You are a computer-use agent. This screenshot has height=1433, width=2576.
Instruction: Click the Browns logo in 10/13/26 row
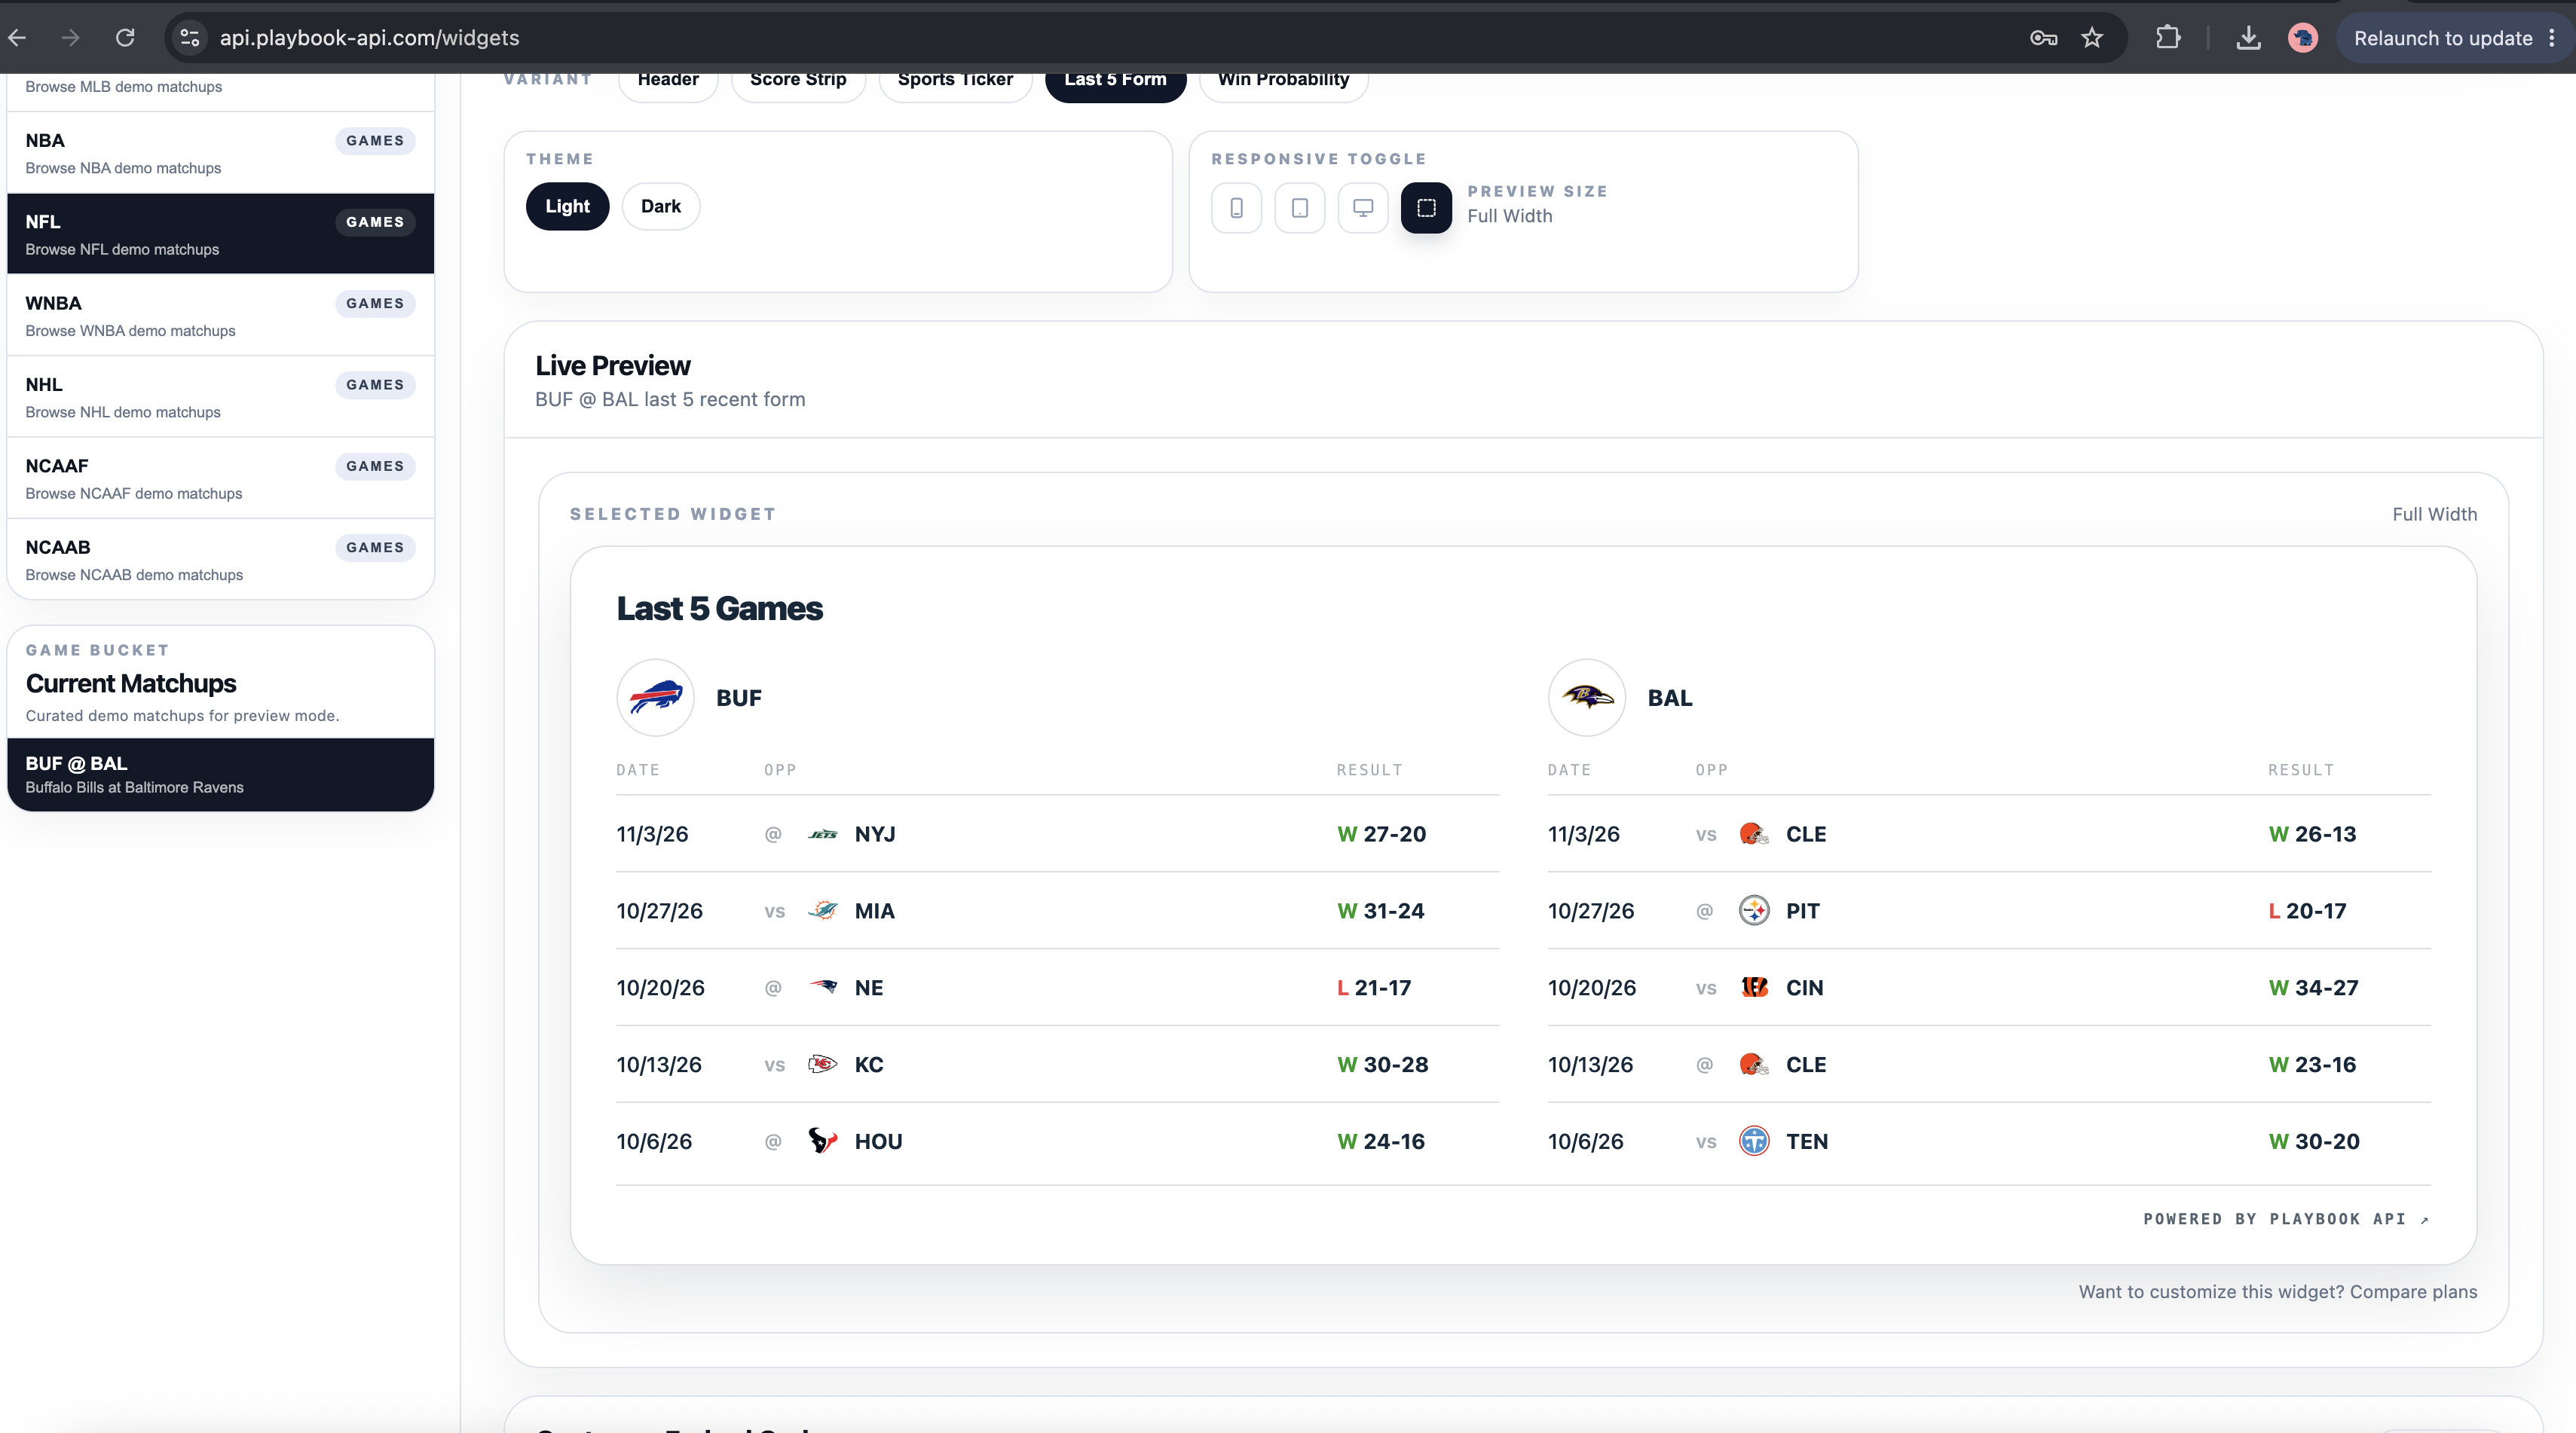coord(1754,1064)
